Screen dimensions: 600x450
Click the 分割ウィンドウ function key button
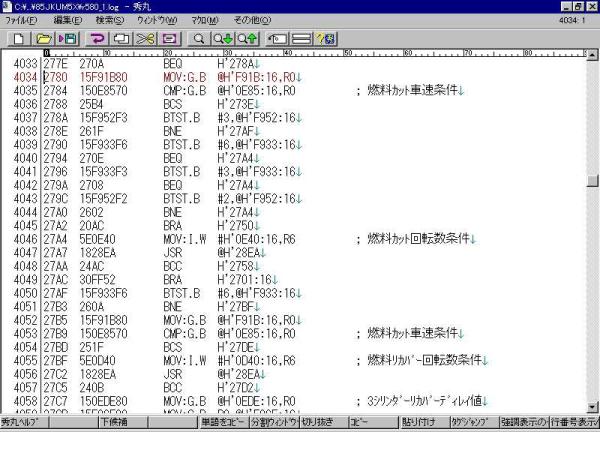pyautogui.click(x=274, y=422)
